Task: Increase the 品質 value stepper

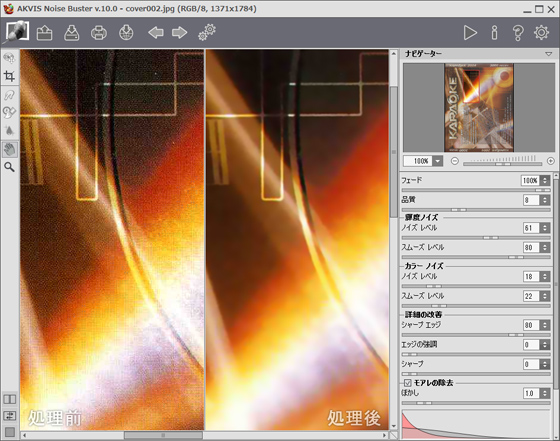Action: (545, 198)
